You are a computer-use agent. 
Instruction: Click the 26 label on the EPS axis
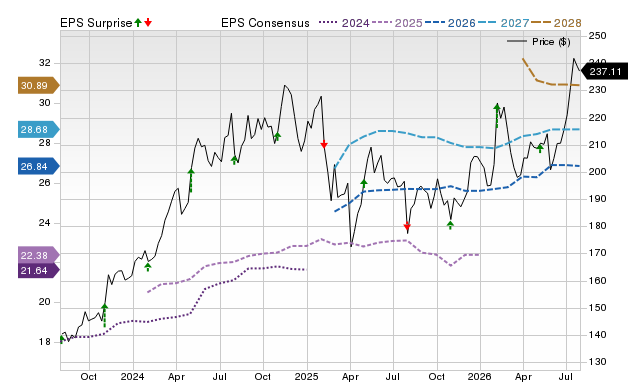click(45, 182)
